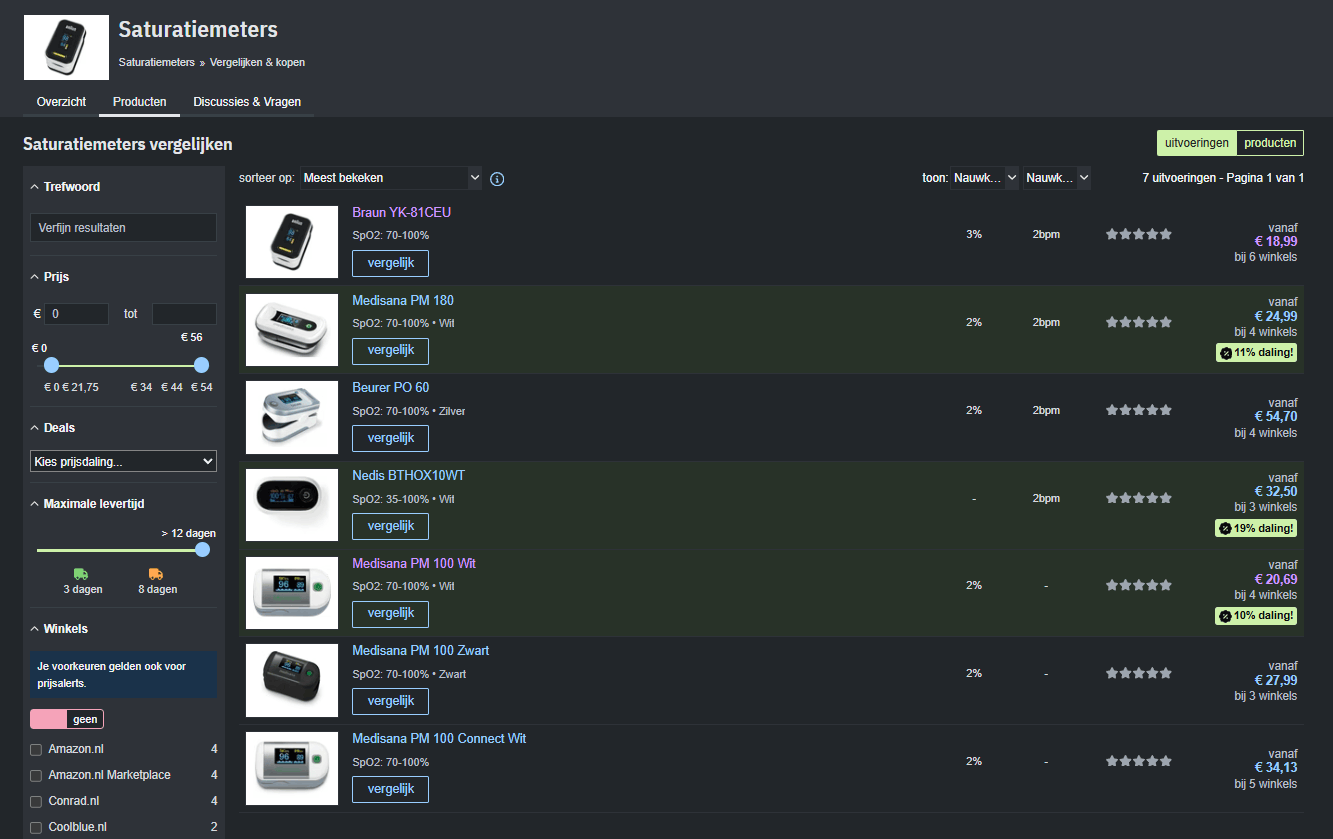Click the 10% daling price drop badge
Image resolution: width=1333 pixels, height=839 pixels.
coord(1256,616)
